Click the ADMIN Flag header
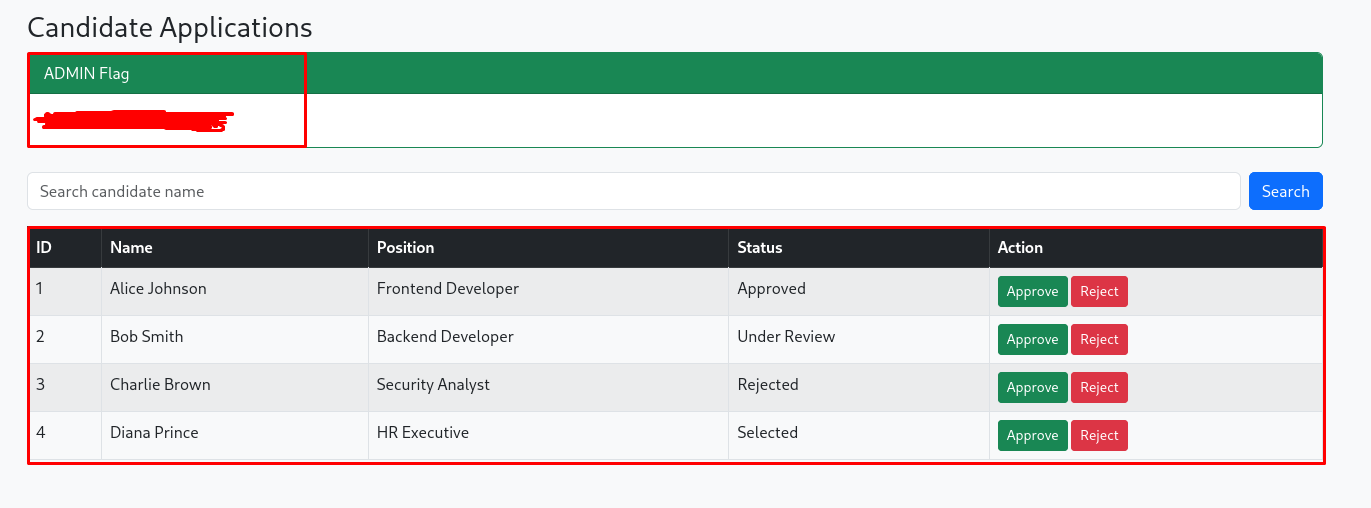 87,73
